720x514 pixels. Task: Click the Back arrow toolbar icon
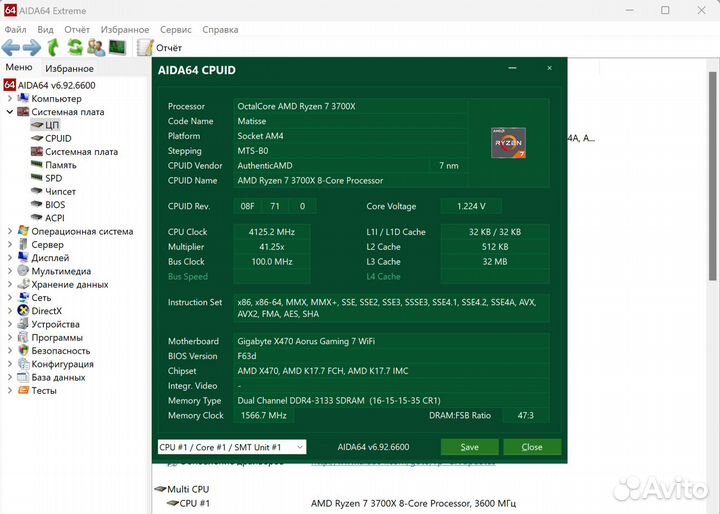[11, 47]
